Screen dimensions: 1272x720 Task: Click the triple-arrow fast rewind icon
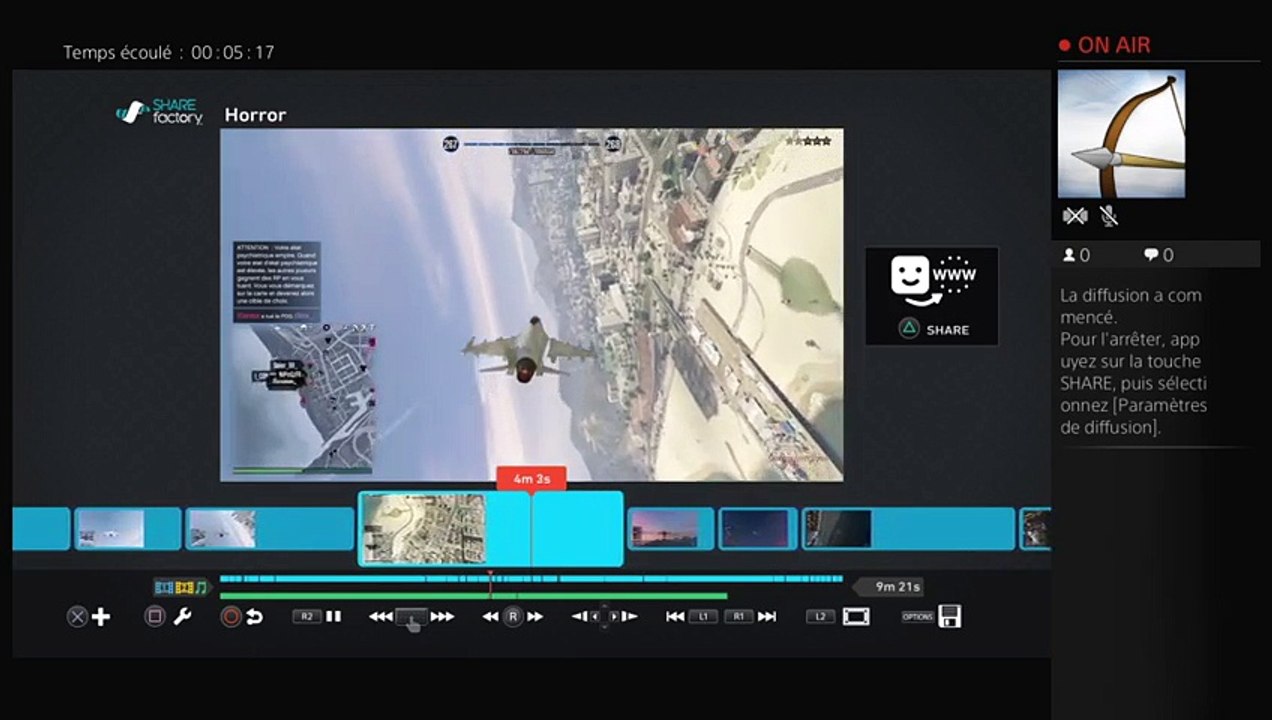coord(380,617)
